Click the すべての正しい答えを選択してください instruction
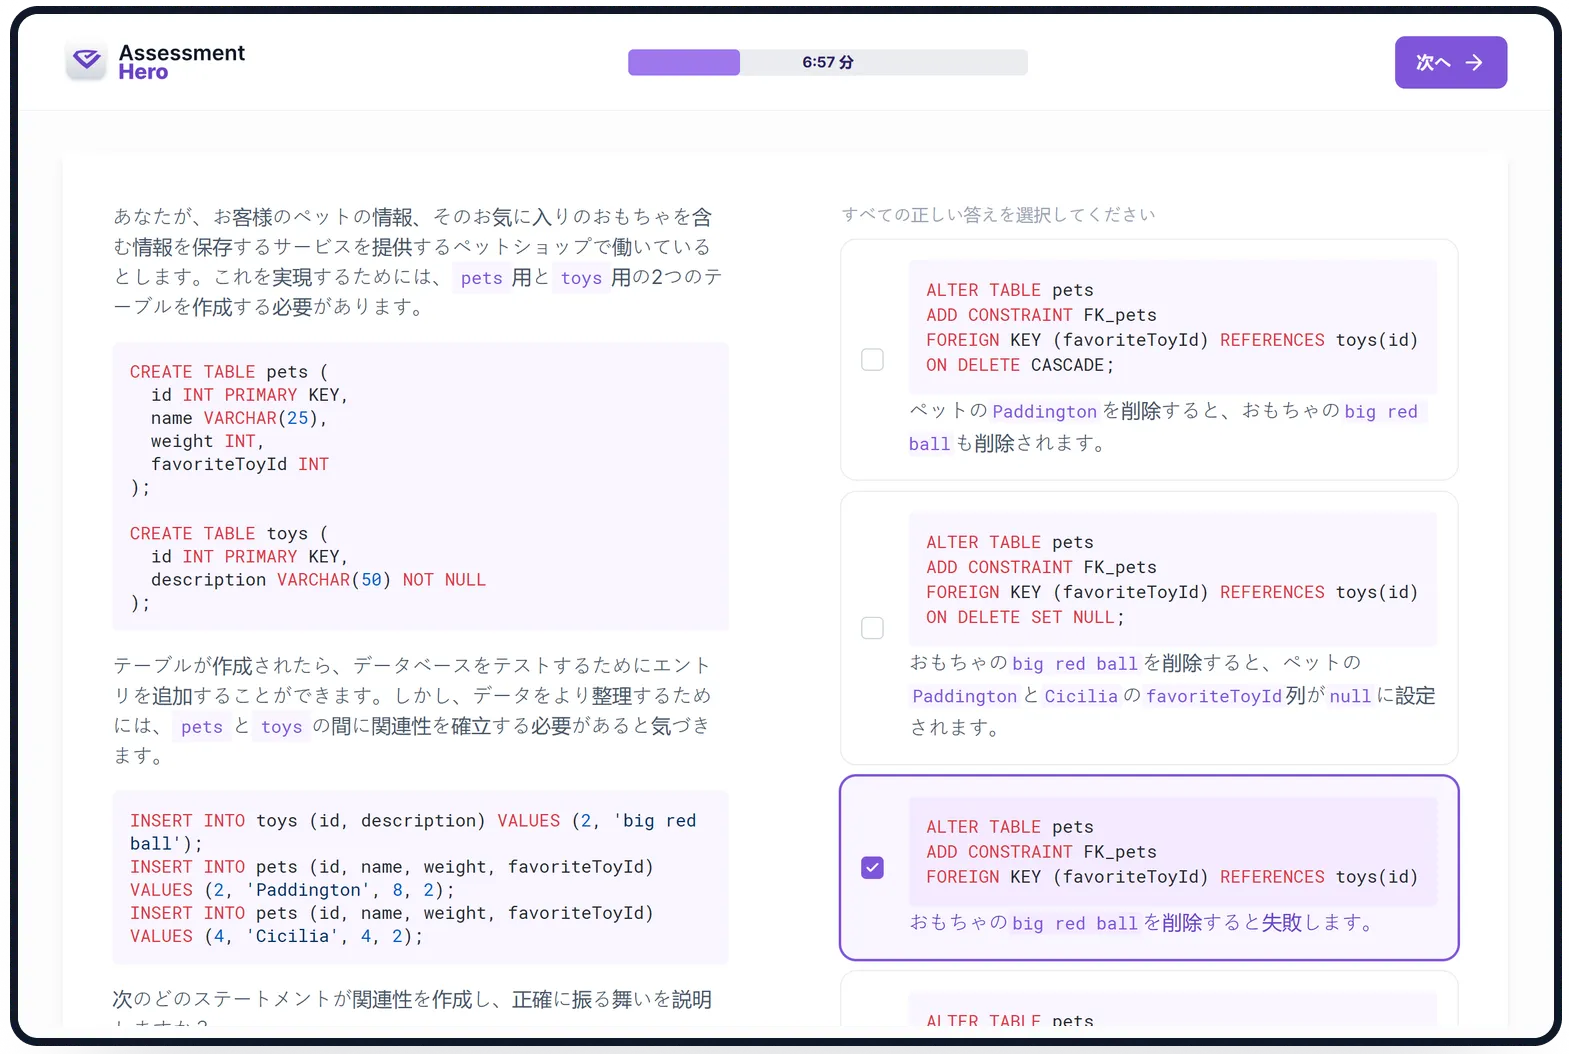The width and height of the screenshot is (1569, 1054). (x=998, y=215)
